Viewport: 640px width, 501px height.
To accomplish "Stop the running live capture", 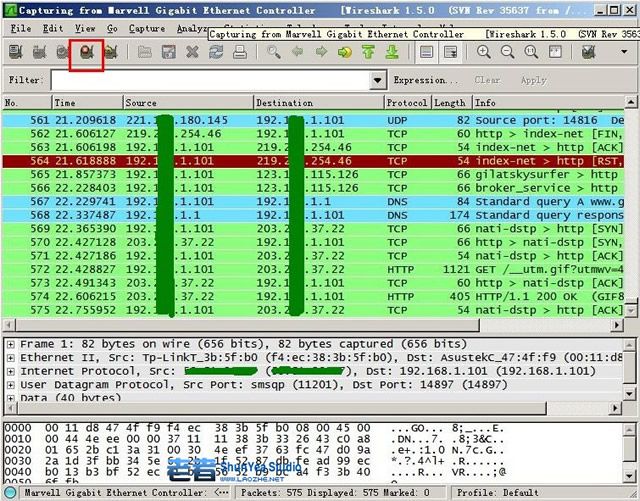I will tap(87, 52).
